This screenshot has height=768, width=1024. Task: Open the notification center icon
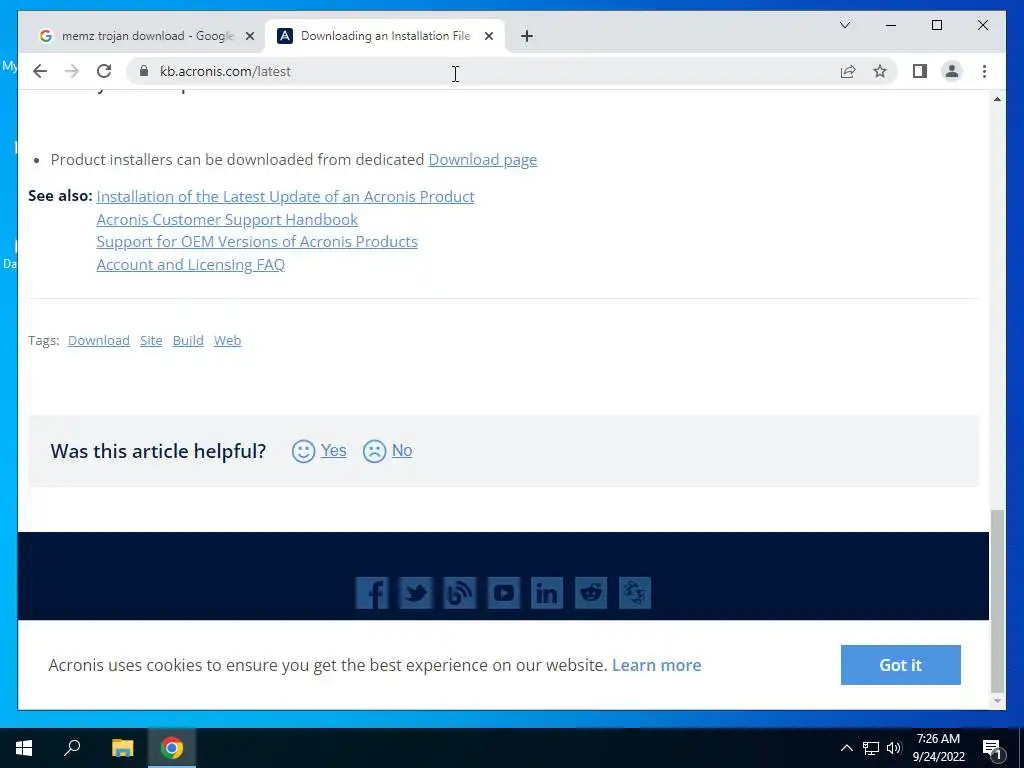point(992,749)
